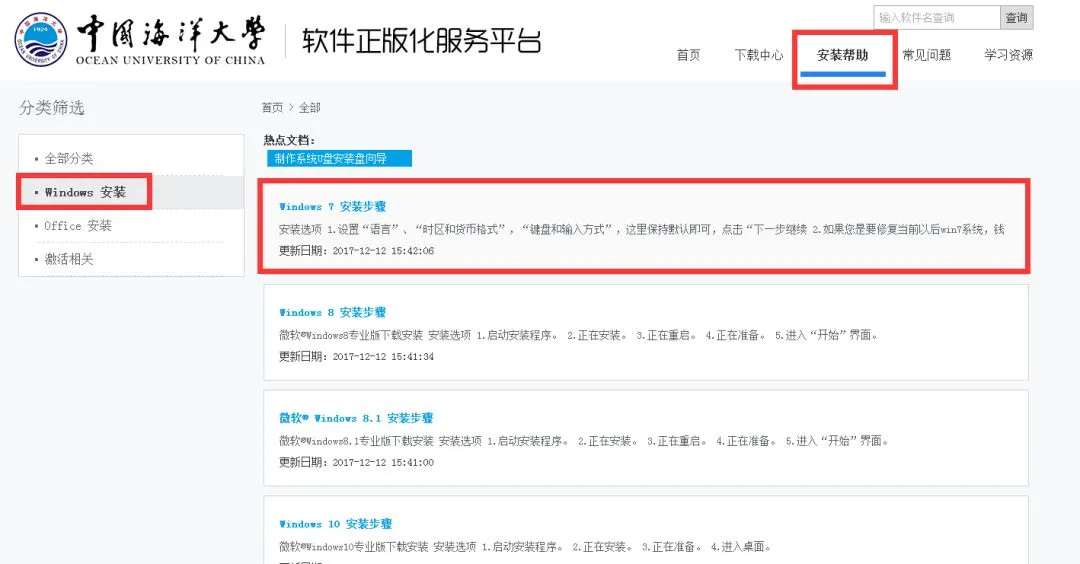Open the 首页 navigation tab
The image size is (1080, 564).
pyautogui.click(x=688, y=55)
